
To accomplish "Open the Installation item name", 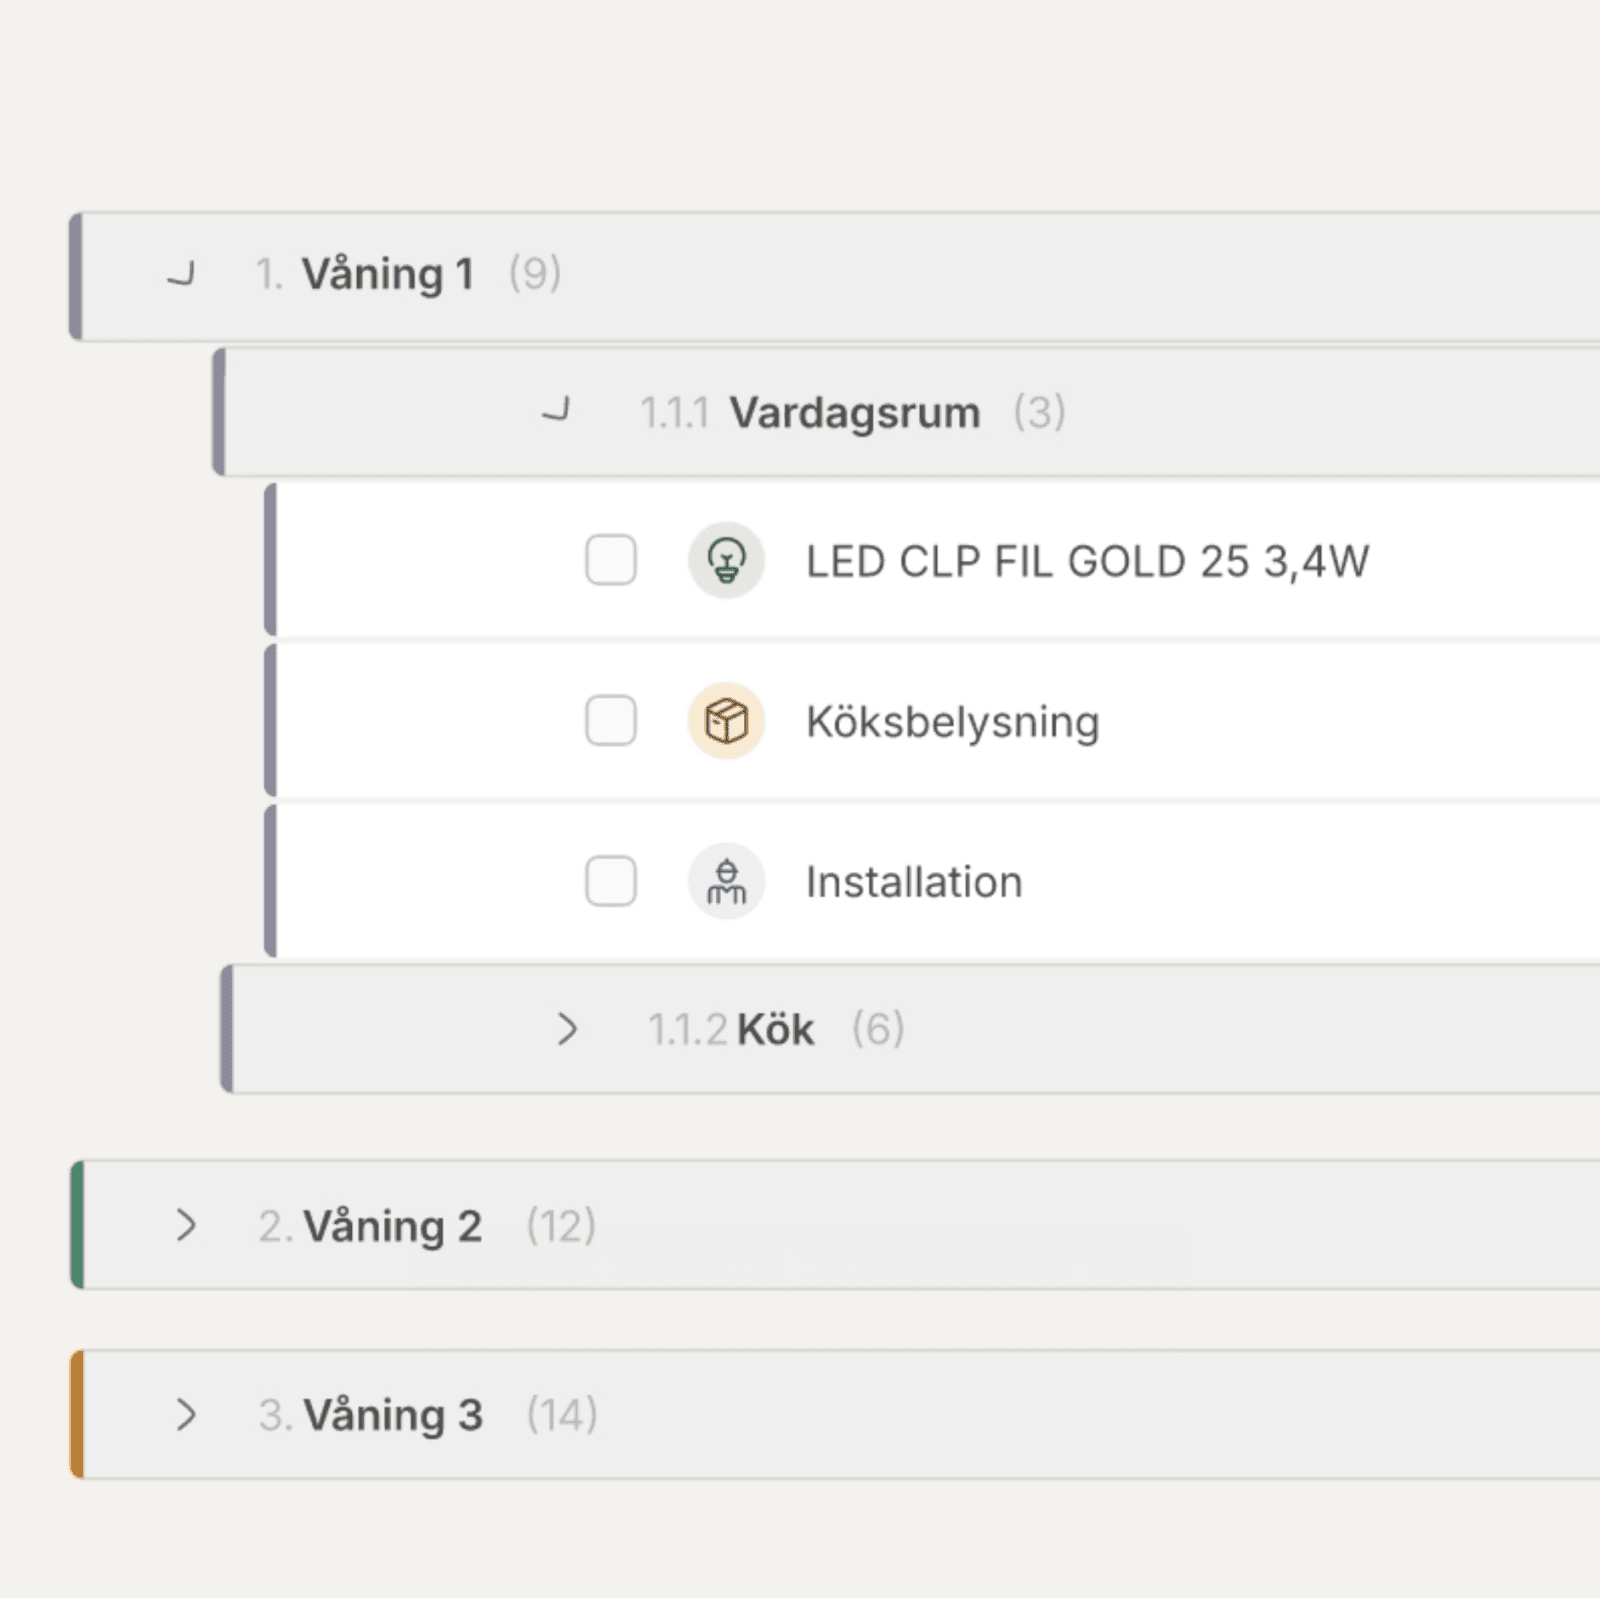I will point(914,882).
